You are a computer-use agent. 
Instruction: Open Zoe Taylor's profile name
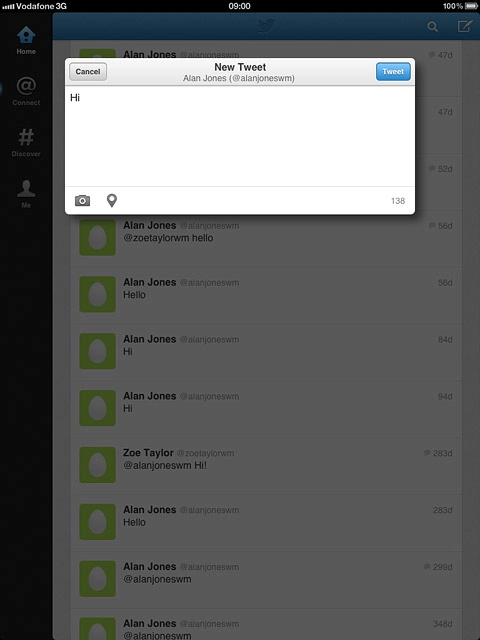[x=148, y=453]
